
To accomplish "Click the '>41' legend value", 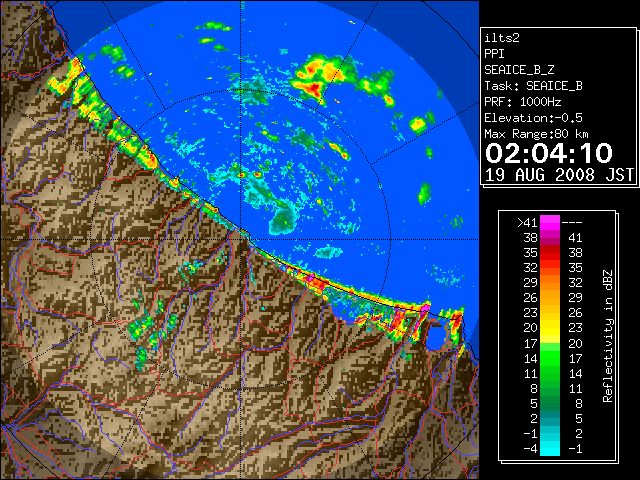I will [527, 223].
